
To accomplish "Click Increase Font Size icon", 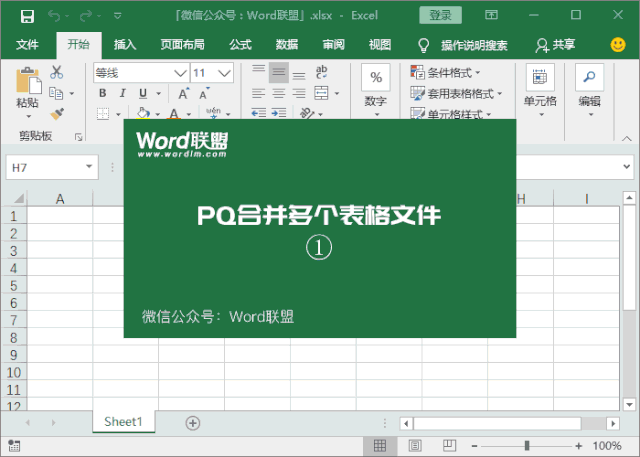I will [184, 93].
